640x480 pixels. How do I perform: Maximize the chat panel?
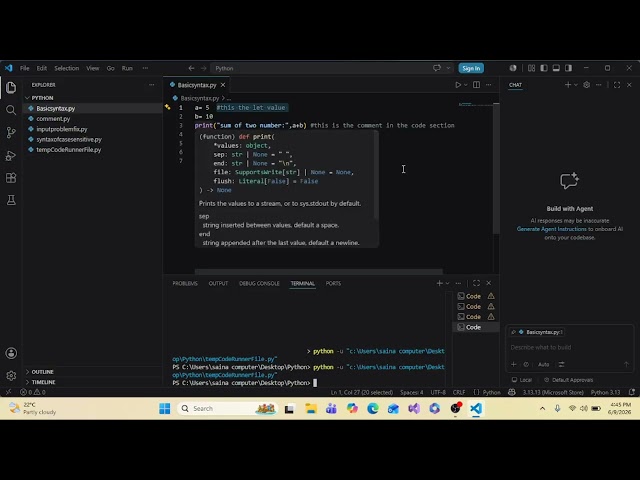click(617, 85)
